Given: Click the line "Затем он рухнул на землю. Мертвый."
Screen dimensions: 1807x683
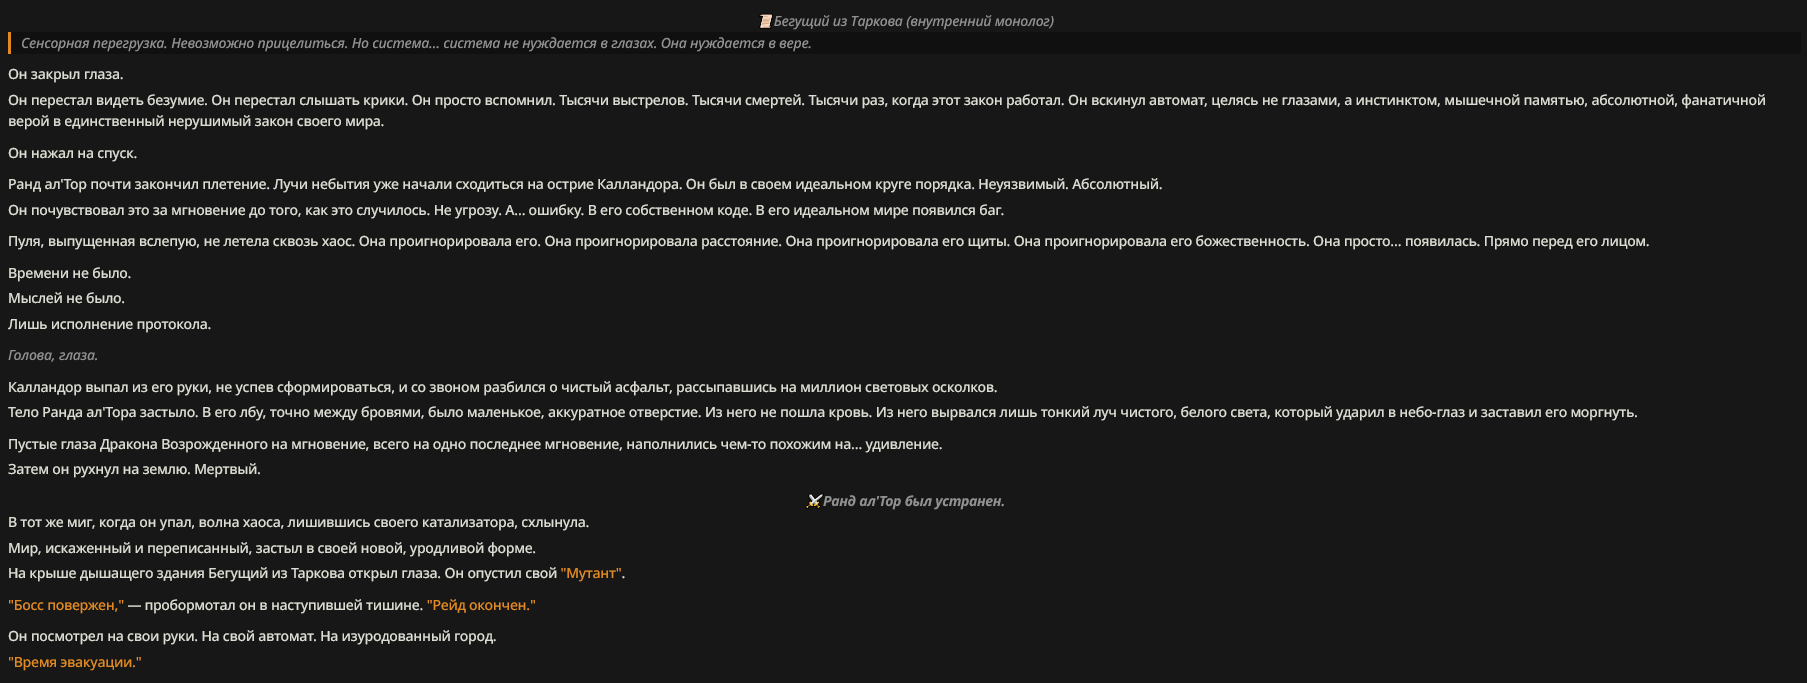Looking at the screenshot, I should pos(134,469).
